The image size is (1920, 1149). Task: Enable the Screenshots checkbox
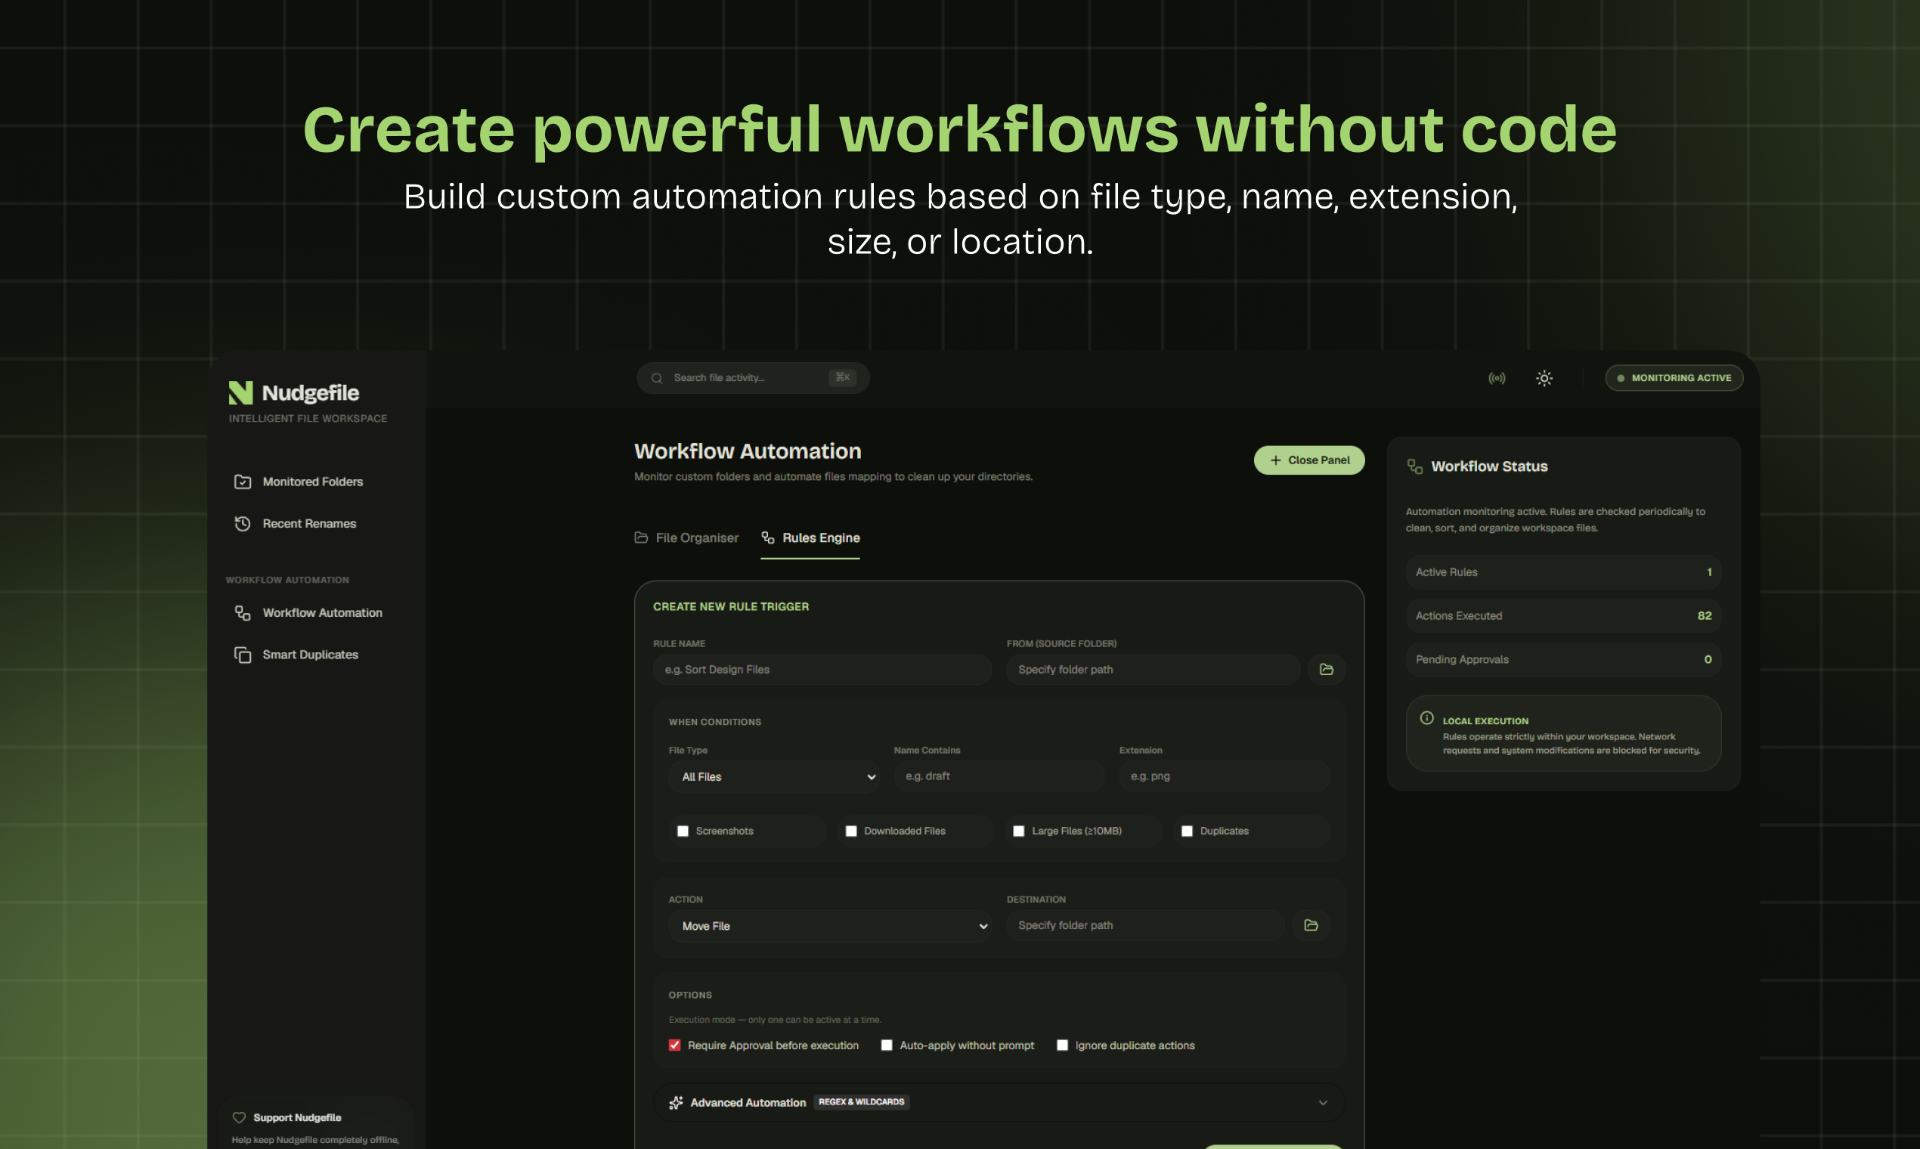click(x=683, y=831)
